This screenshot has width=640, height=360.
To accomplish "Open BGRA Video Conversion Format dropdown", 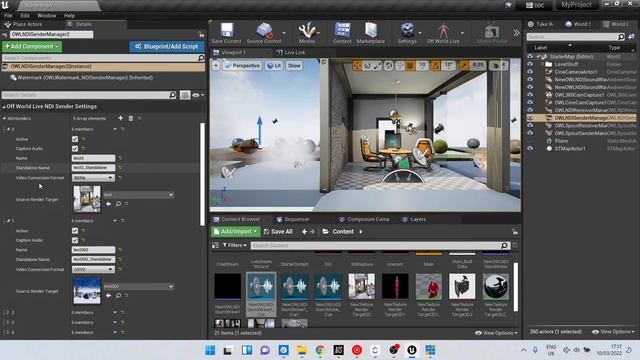I will (x=93, y=178).
